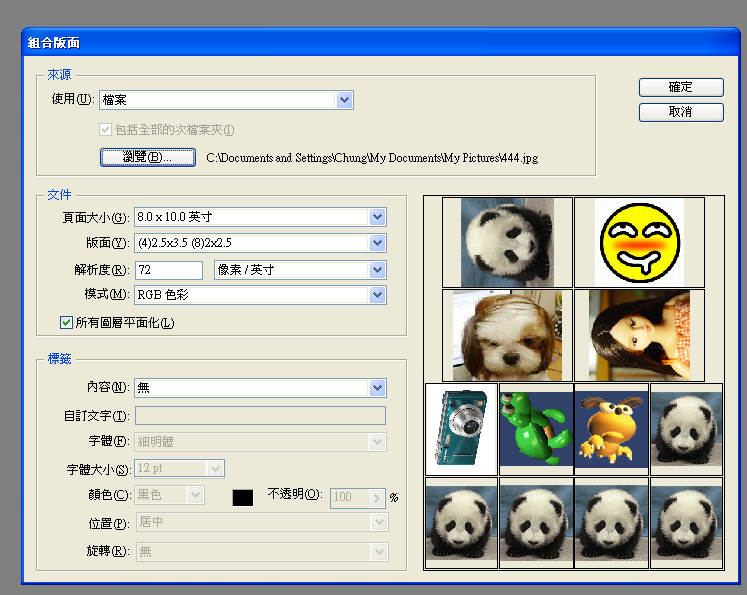Click the black color swatch for label color
Image resolution: width=747 pixels, height=595 pixels.
pos(242,497)
